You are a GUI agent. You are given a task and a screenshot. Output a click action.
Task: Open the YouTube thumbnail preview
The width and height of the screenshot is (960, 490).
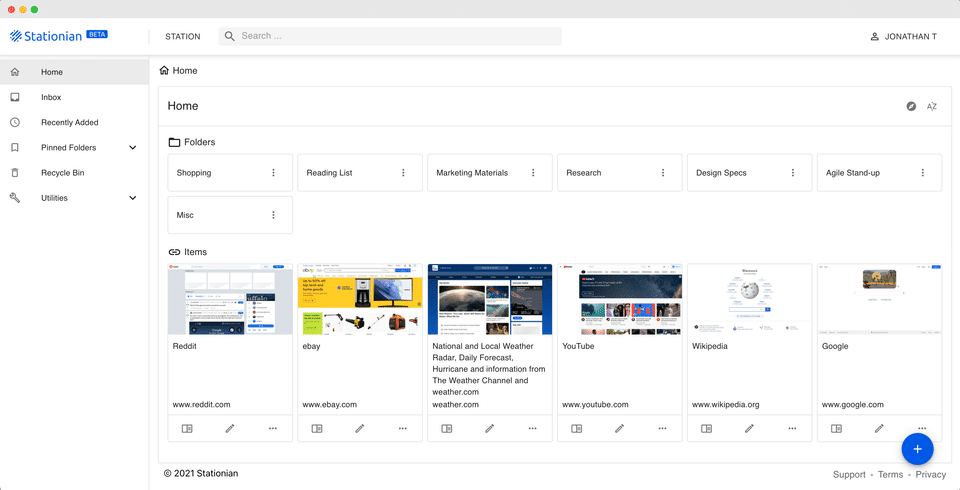pyautogui.click(x=620, y=299)
